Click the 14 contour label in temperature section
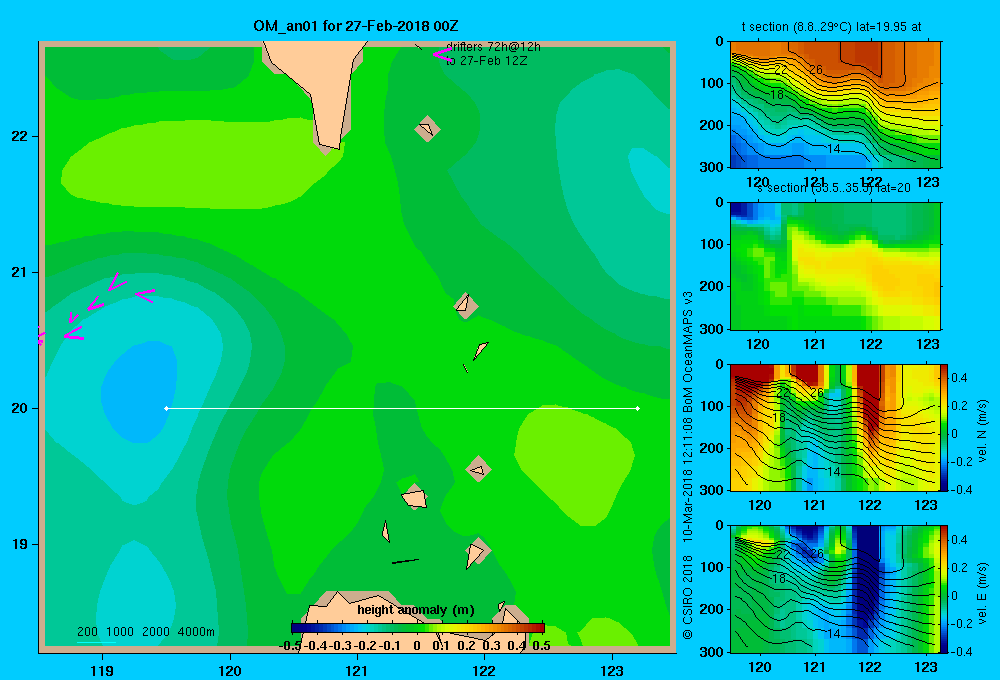1000x680 pixels. [833, 149]
